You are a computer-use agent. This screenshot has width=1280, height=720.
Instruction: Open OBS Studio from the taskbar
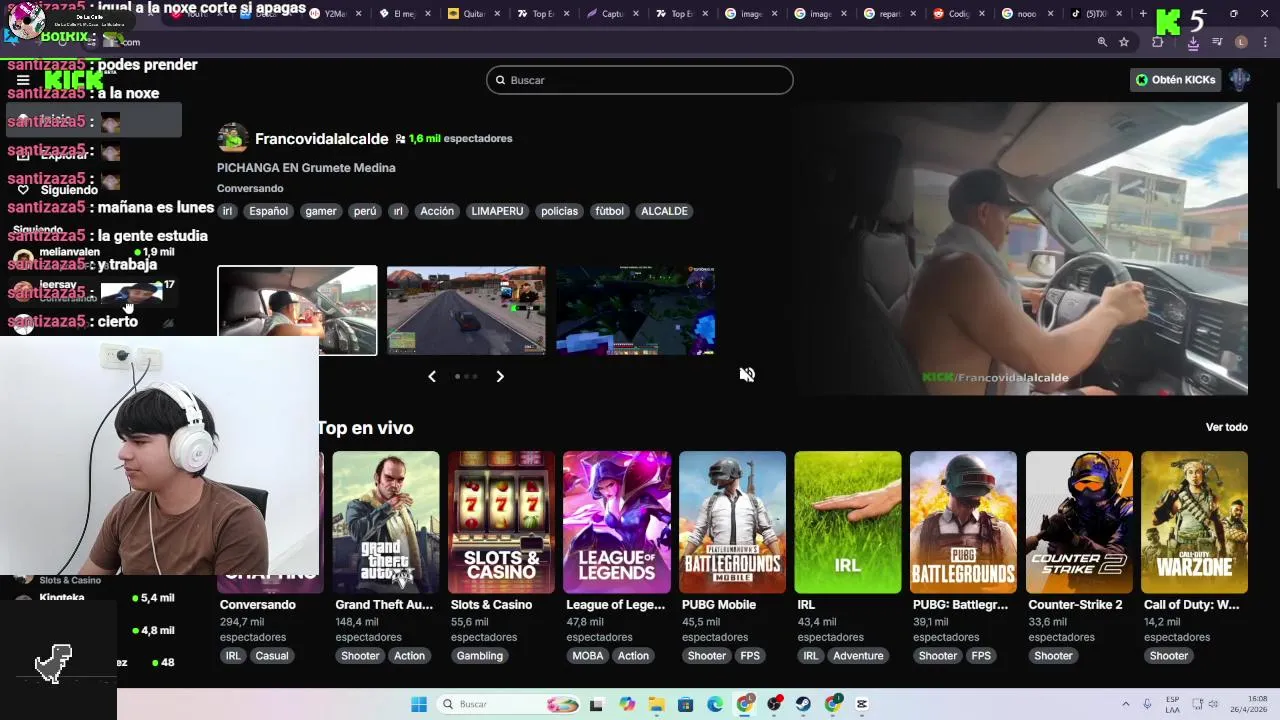[774, 704]
